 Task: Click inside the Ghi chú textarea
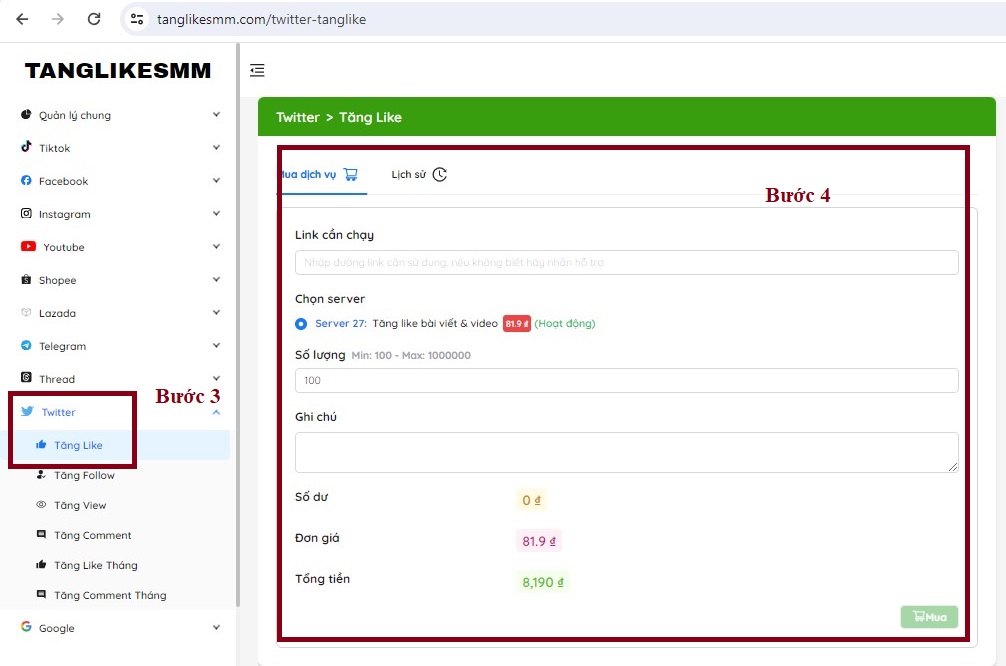(x=626, y=452)
